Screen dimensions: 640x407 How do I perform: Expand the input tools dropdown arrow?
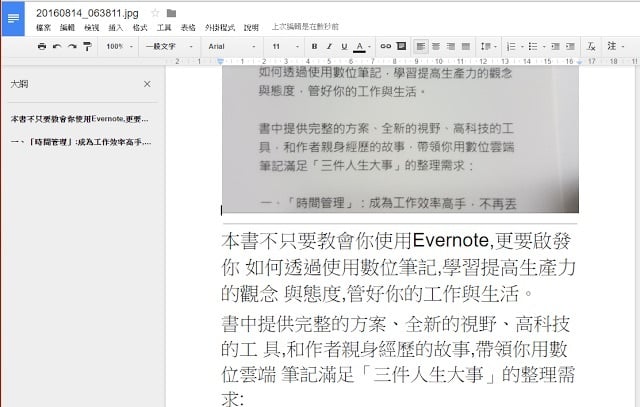[x=623, y=47]
